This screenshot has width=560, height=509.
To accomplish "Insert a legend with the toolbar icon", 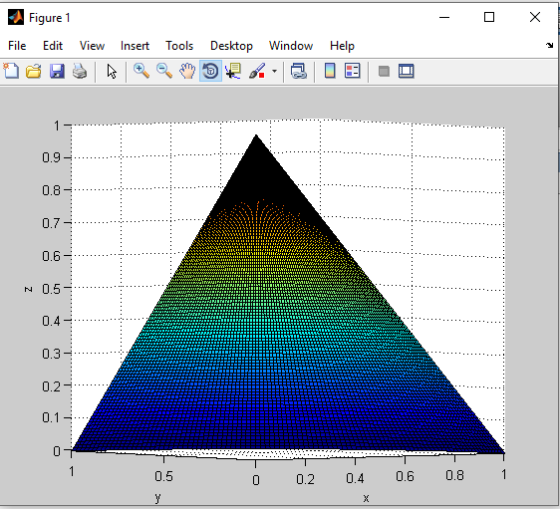I will 352,71.
